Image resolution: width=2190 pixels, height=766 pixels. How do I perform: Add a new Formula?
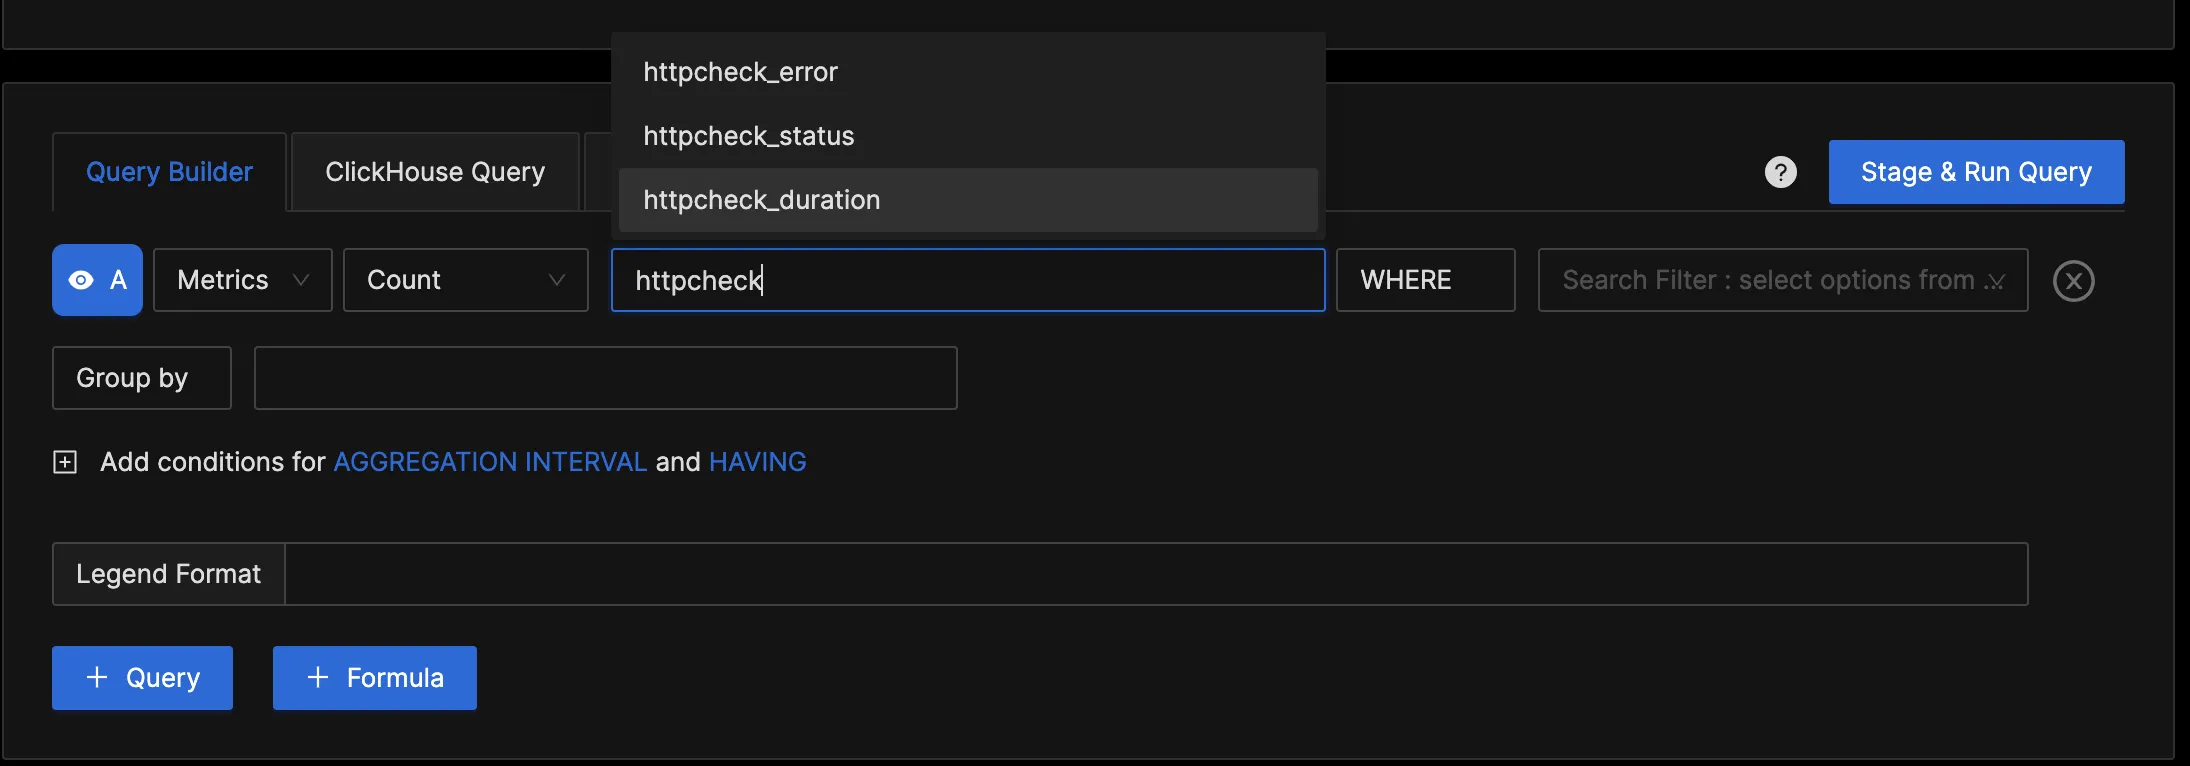pos(374,678)
